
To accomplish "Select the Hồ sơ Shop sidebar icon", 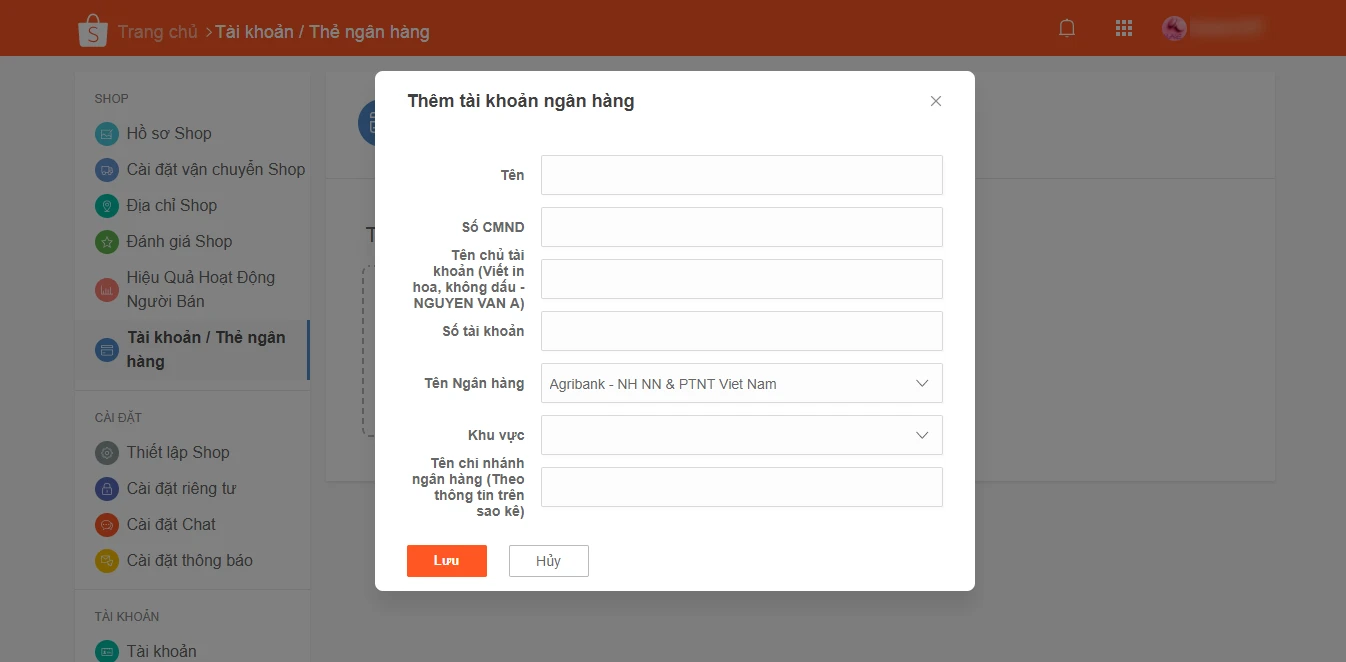I will click(x=106, y=133).
